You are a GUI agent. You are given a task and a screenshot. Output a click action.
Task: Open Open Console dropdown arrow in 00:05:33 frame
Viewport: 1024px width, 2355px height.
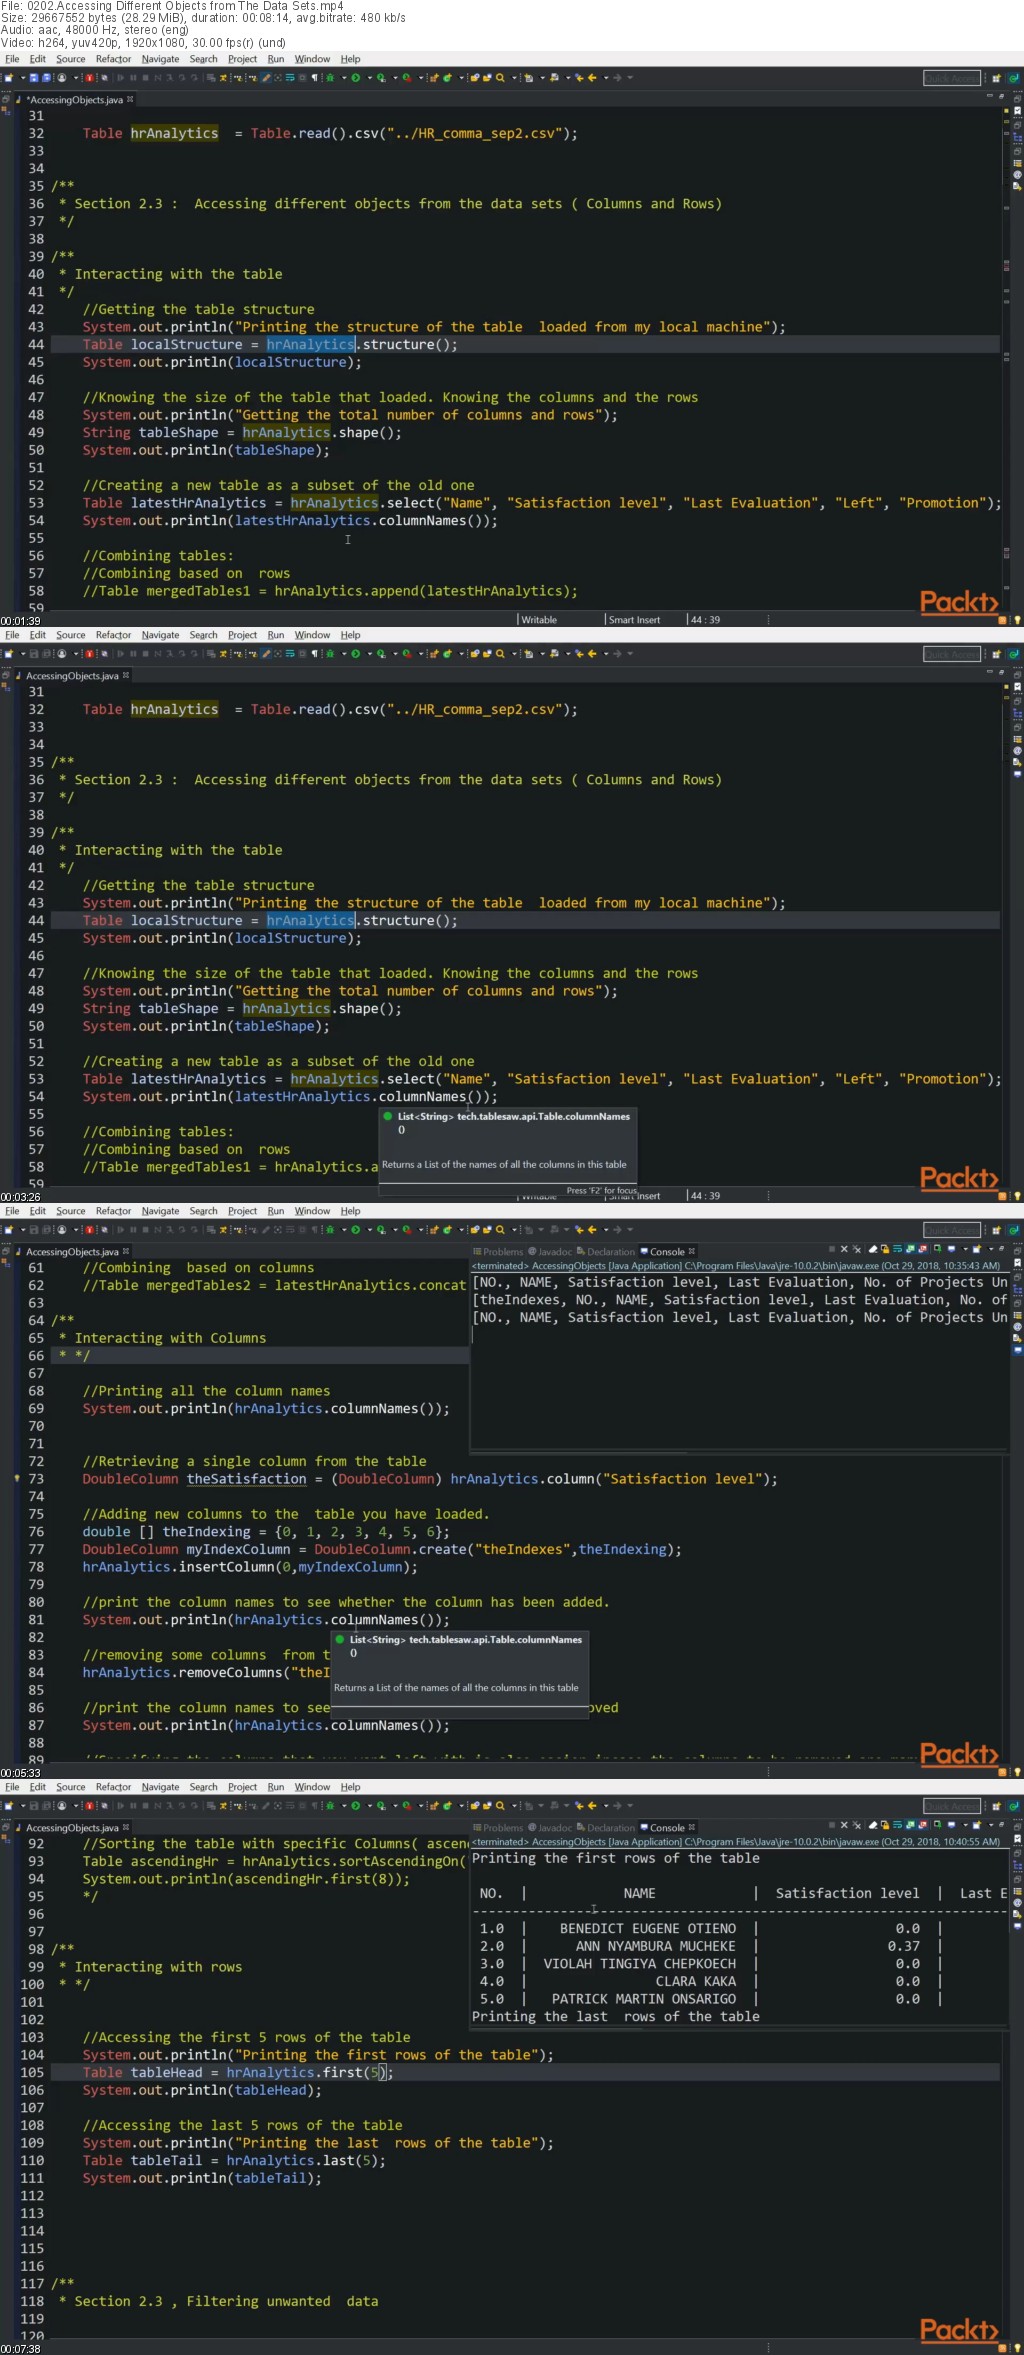pyautogui.click(x=990, y=1250)
